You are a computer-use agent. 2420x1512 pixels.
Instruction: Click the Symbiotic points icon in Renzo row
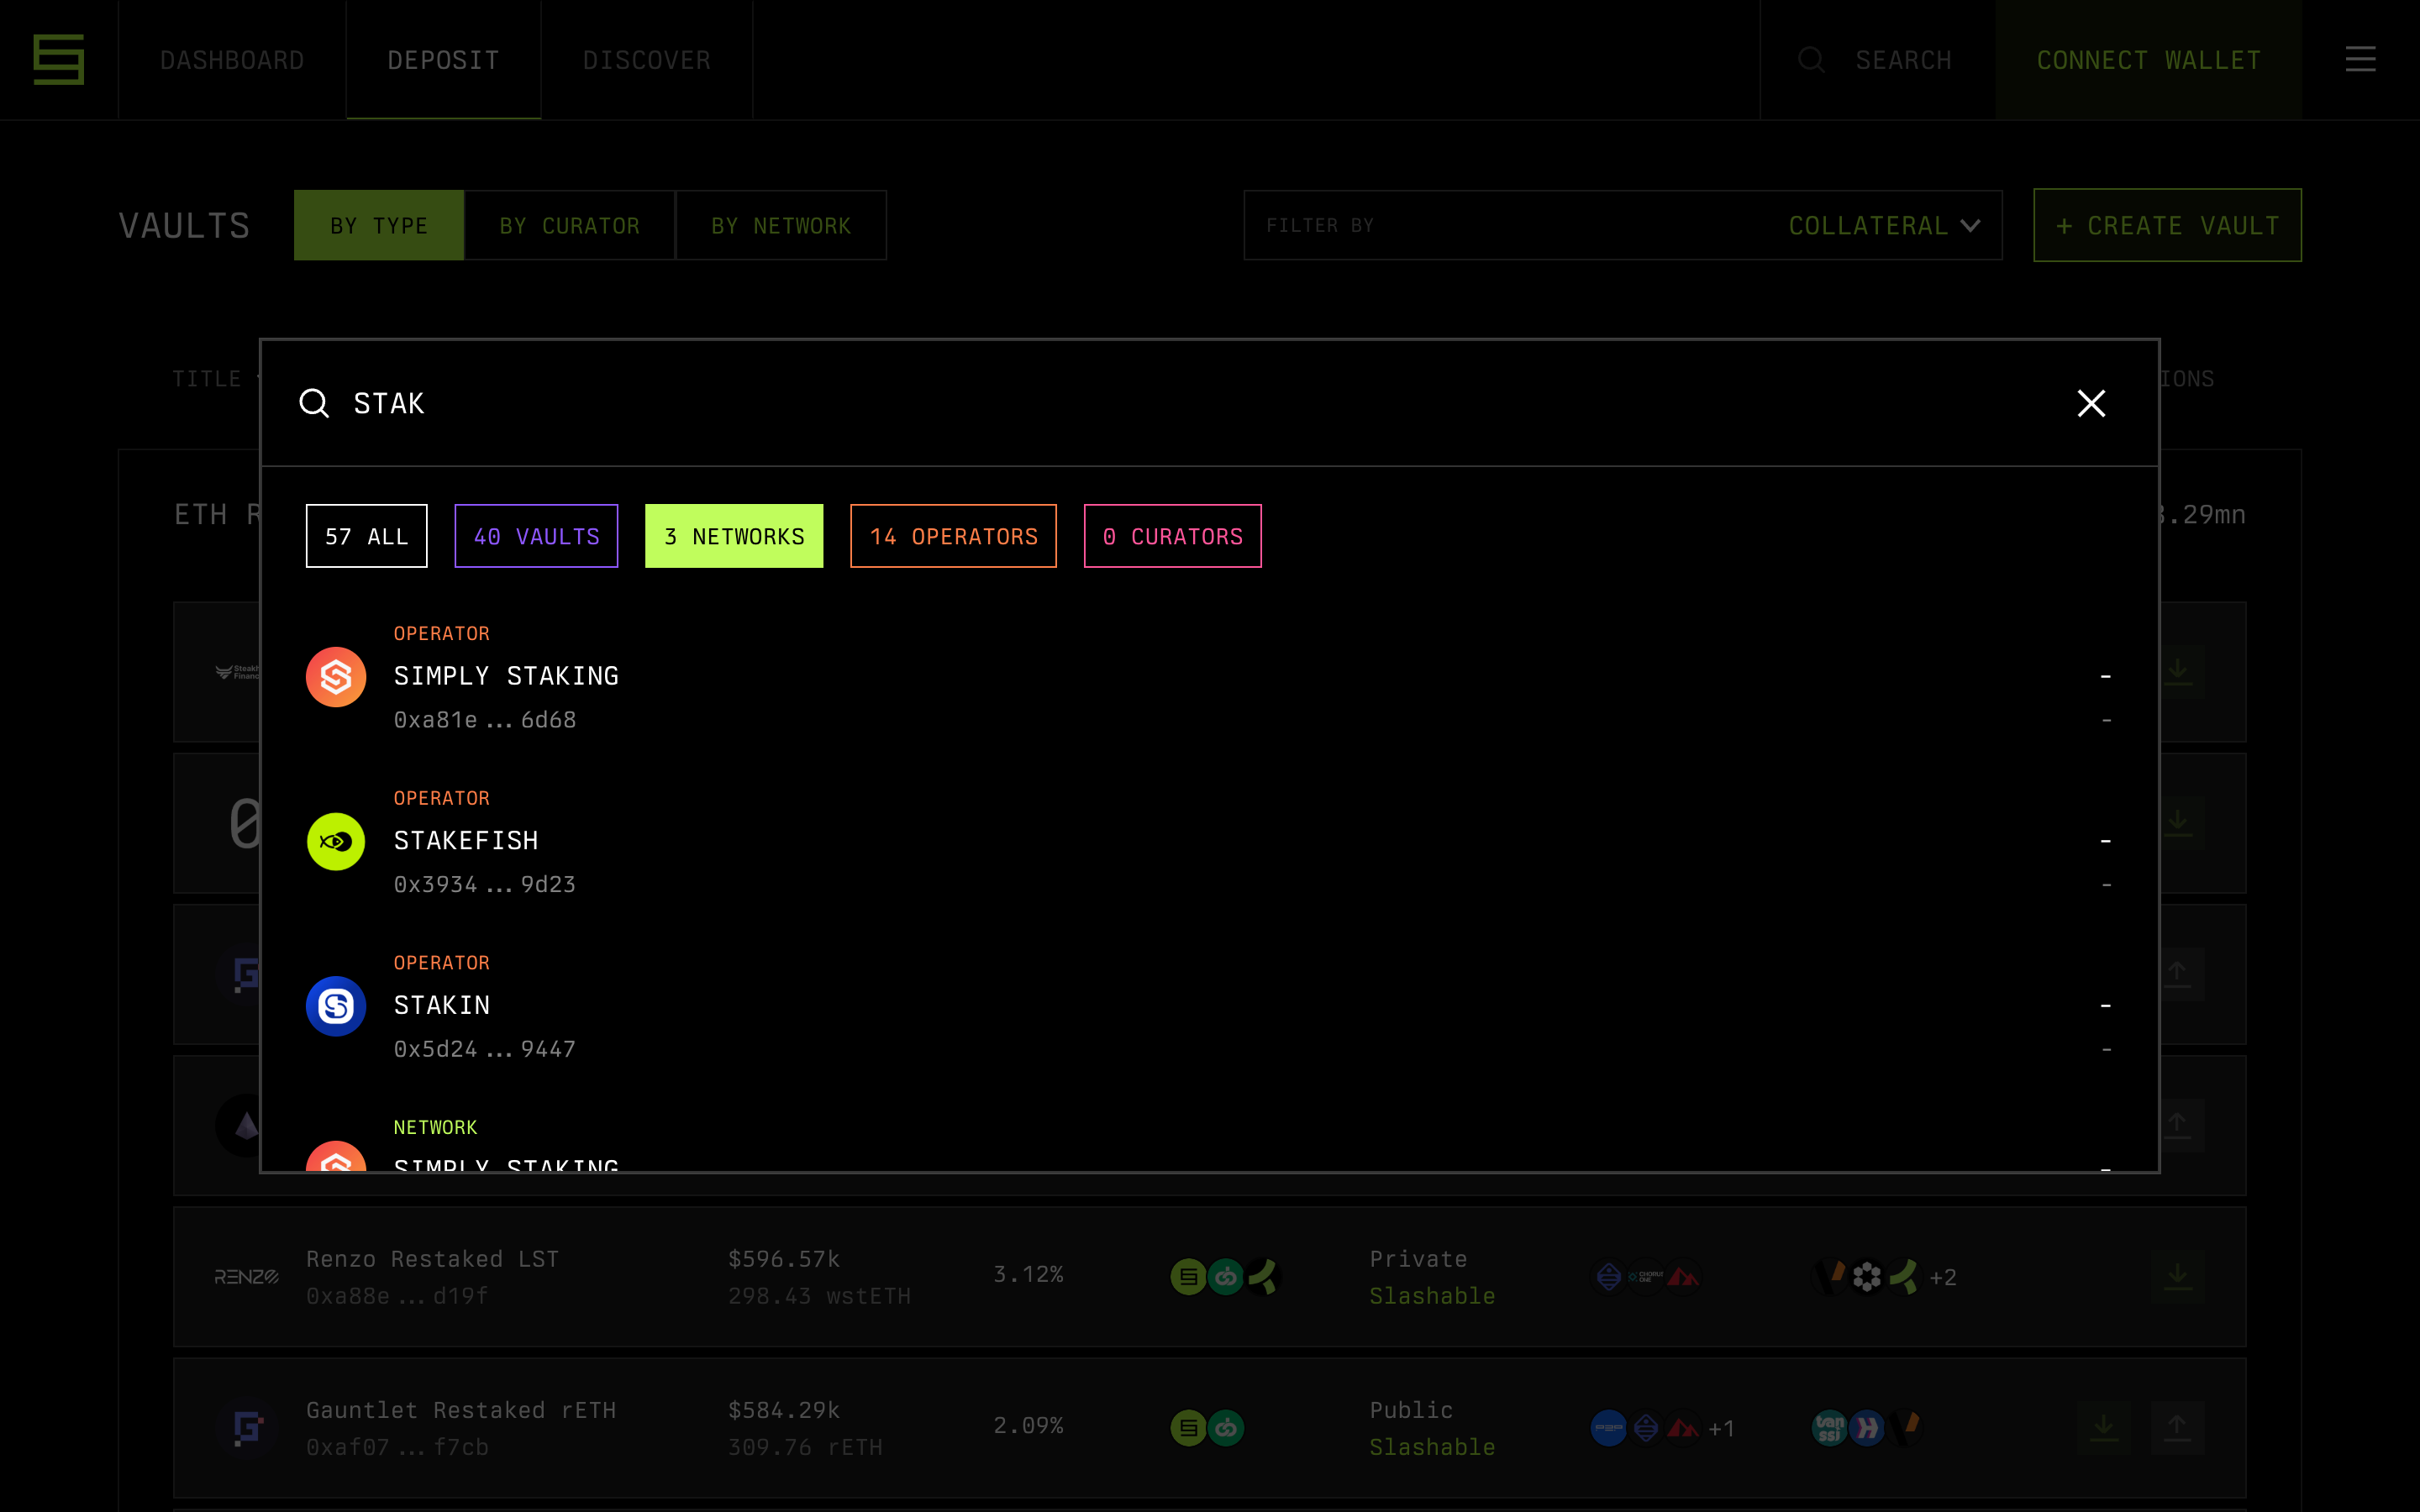pyautogui.click(x=1188, y=1277)
